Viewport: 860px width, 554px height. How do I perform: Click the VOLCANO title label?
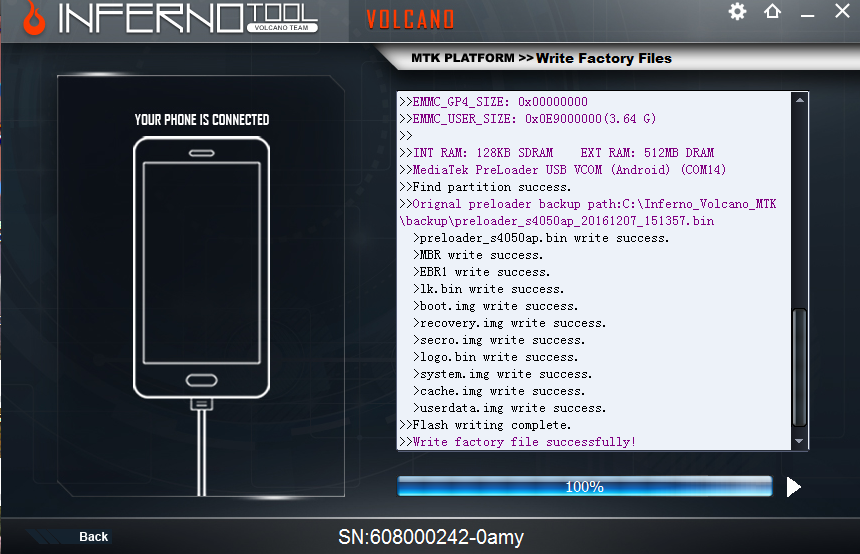[x=410, y=20]
